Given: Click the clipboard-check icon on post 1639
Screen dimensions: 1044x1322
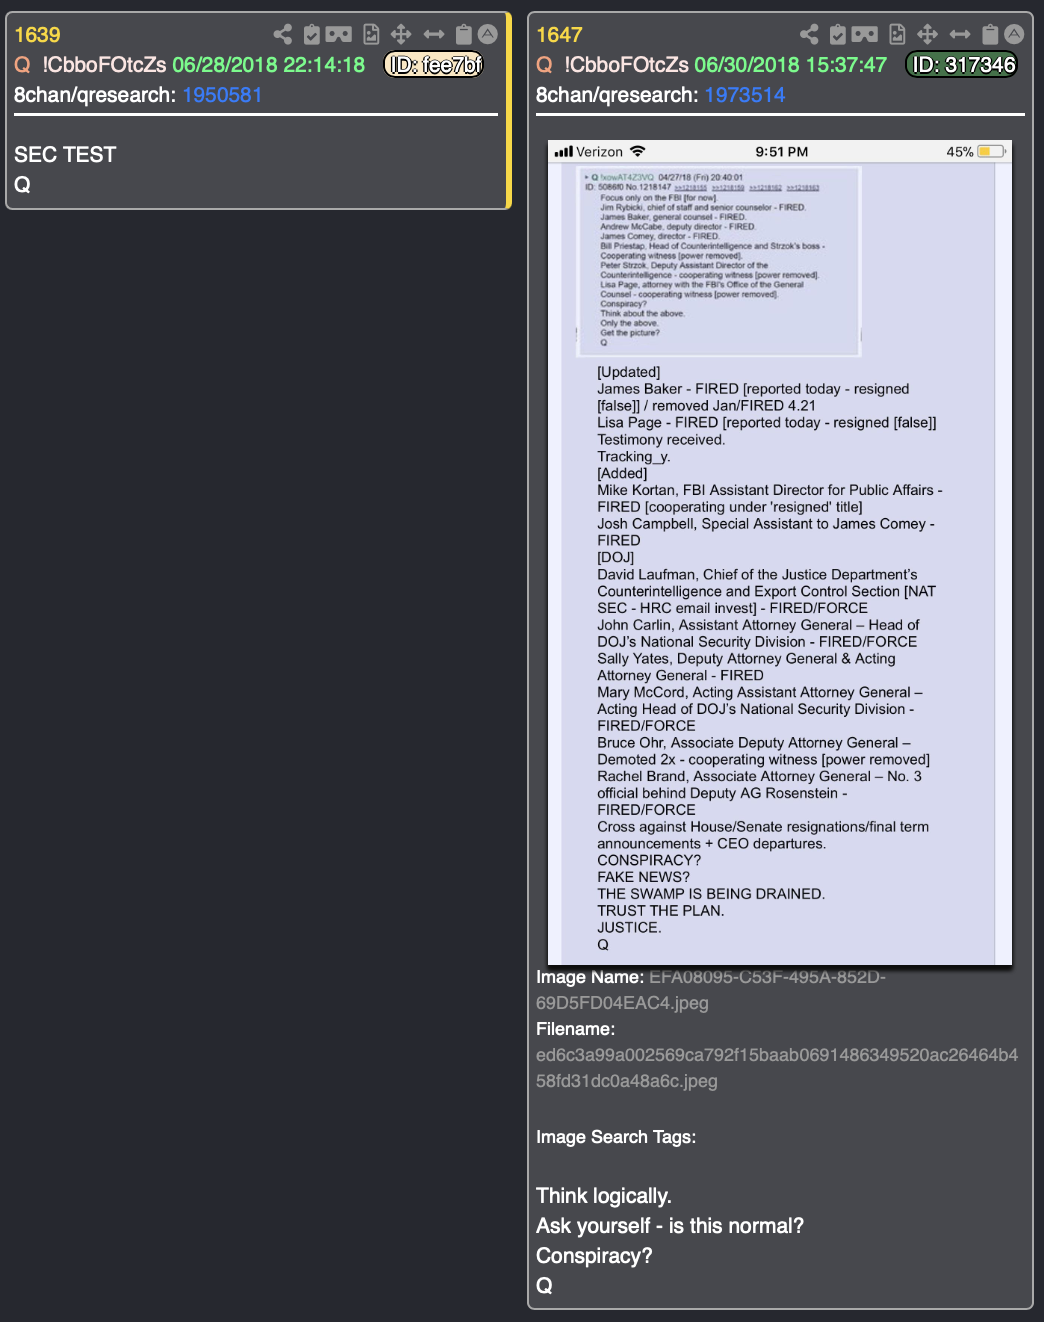Looking at the screenshot, I should (312, 35).
